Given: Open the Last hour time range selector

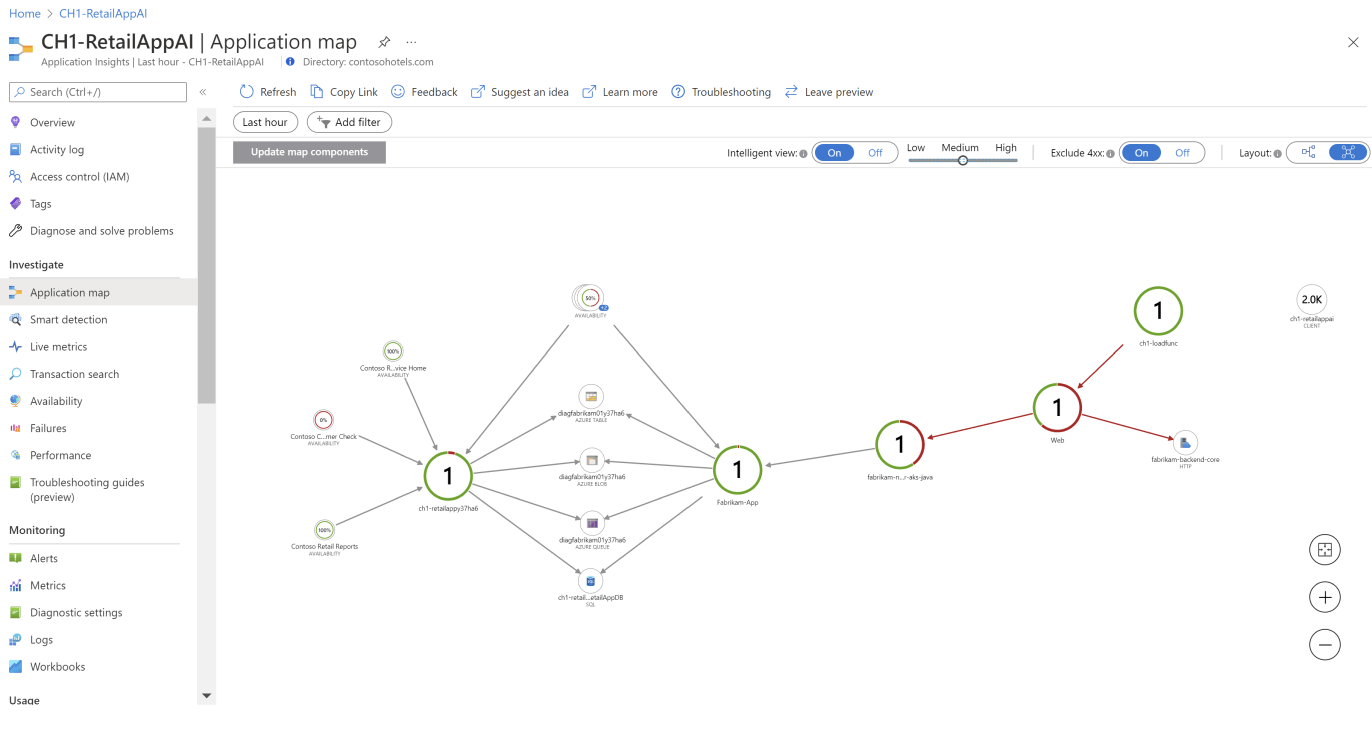Looking at the screenshot, I should tap(265, 122).
